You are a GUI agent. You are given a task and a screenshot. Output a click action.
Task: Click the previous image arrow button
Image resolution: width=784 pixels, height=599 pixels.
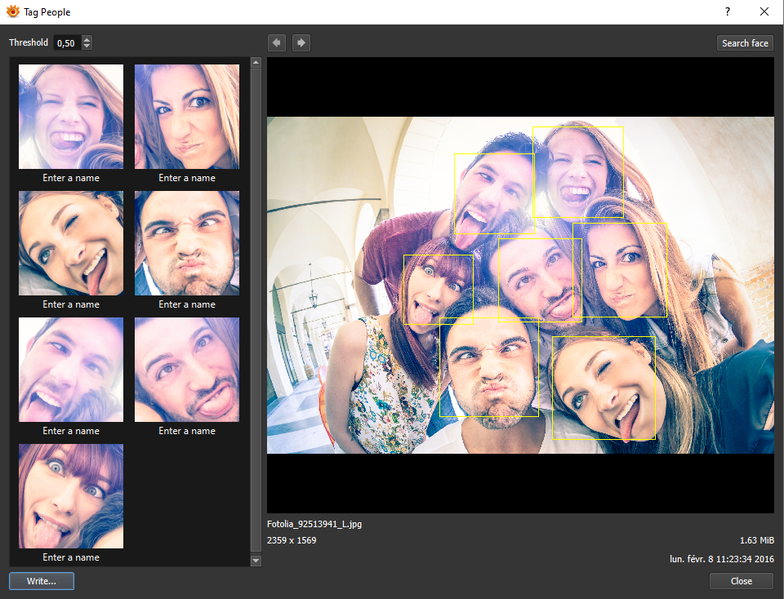tap(277, 42)
